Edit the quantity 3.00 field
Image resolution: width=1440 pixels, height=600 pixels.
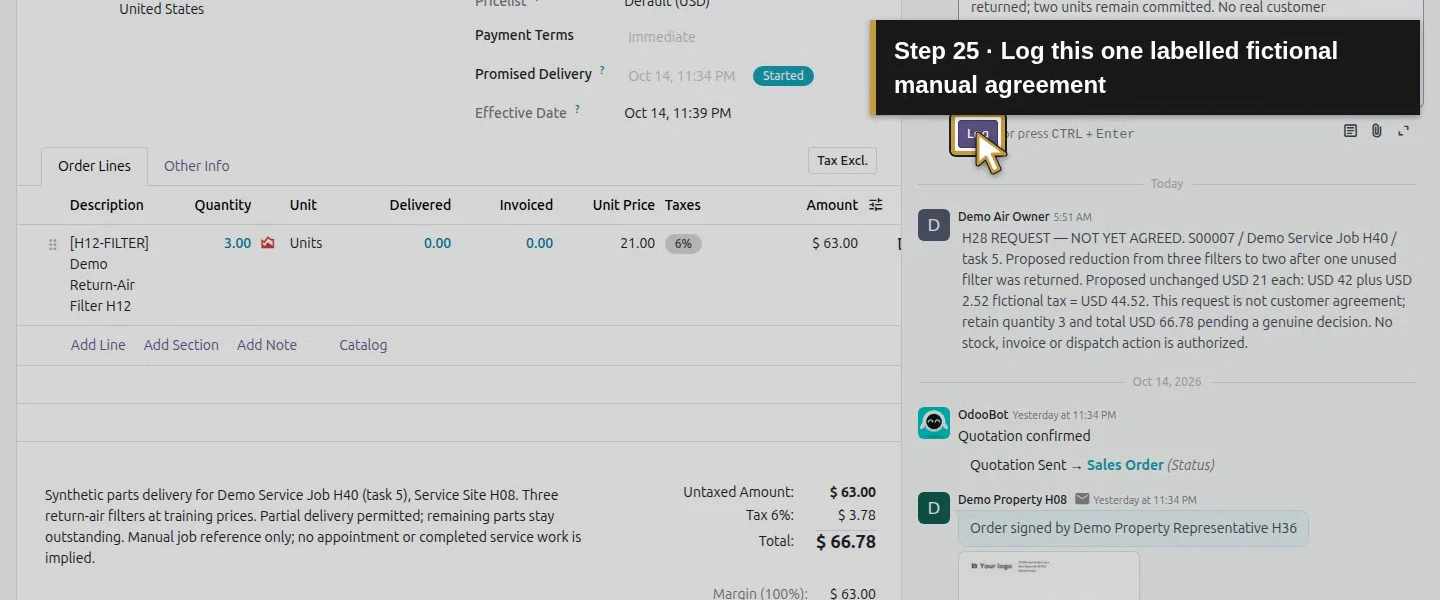tap(237, 243)
